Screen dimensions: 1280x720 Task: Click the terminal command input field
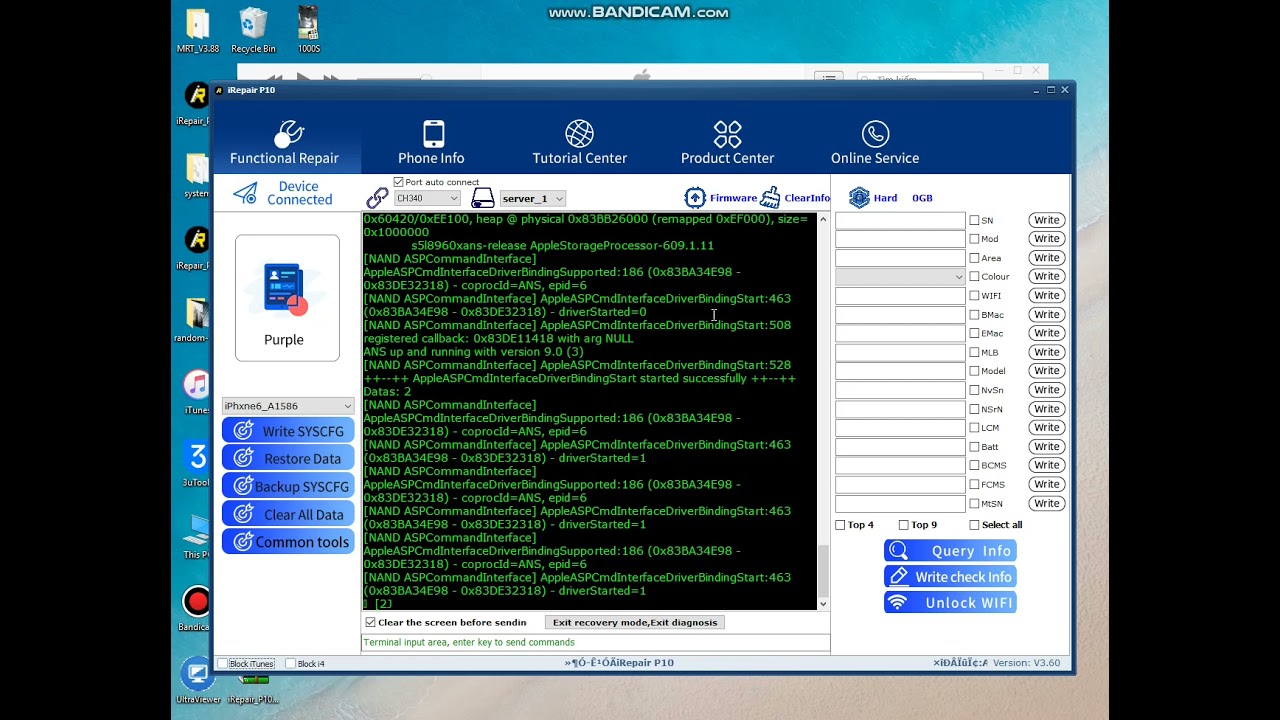[x=595, y=642]
